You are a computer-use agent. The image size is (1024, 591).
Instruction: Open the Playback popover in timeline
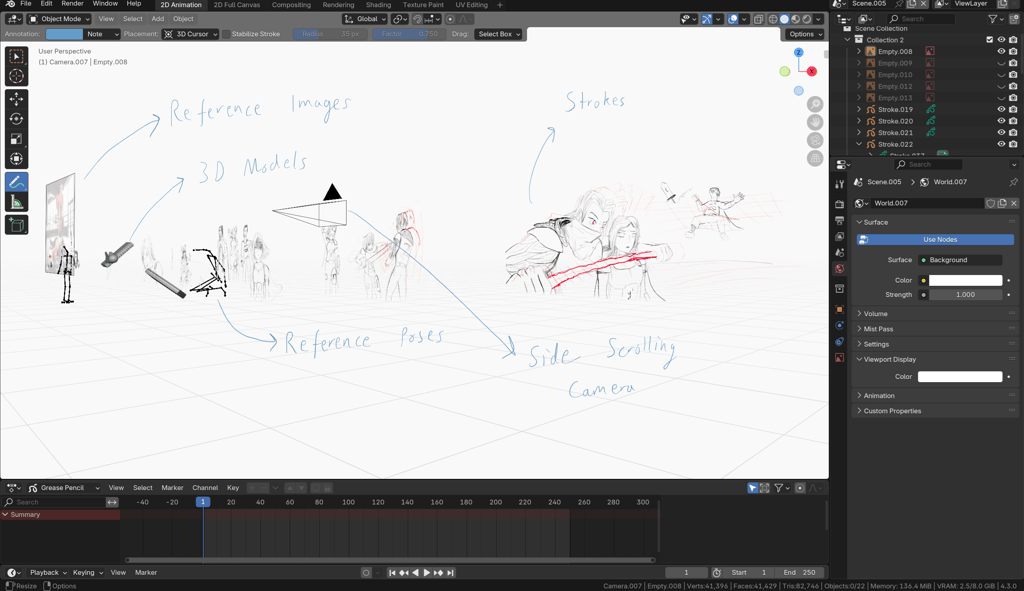47,573
